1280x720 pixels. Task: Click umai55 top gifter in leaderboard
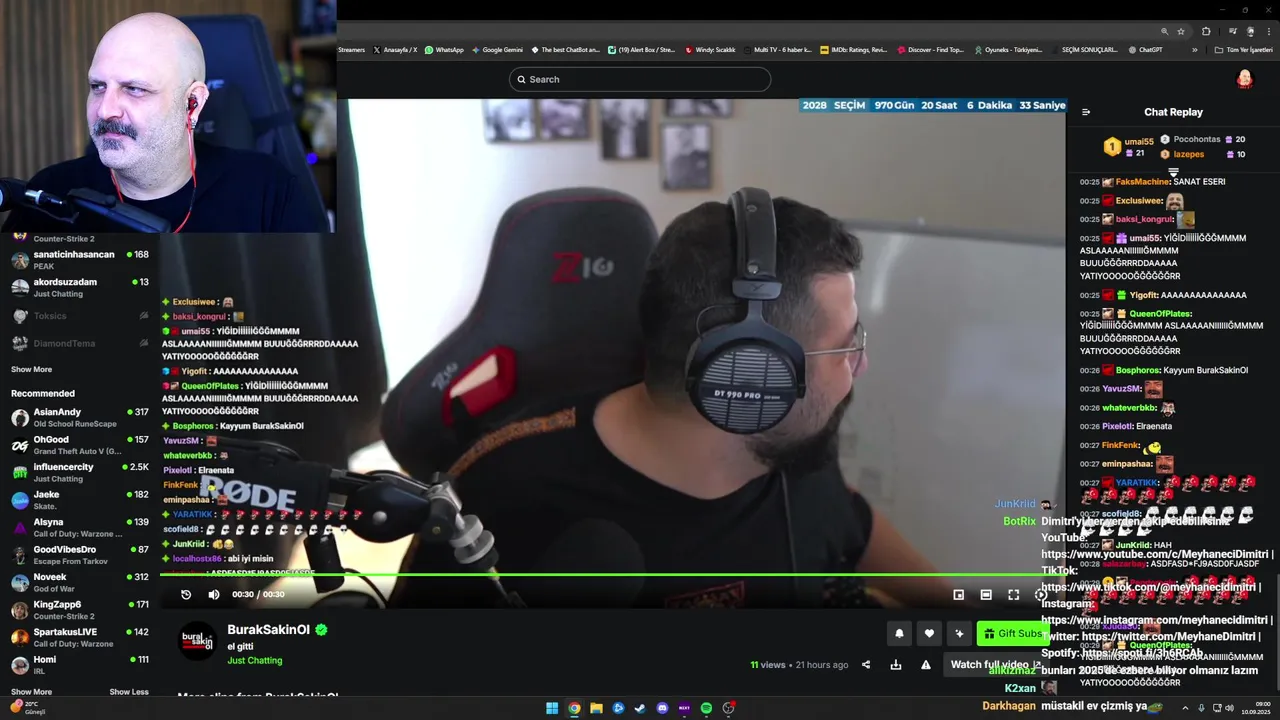point(1139,142)
